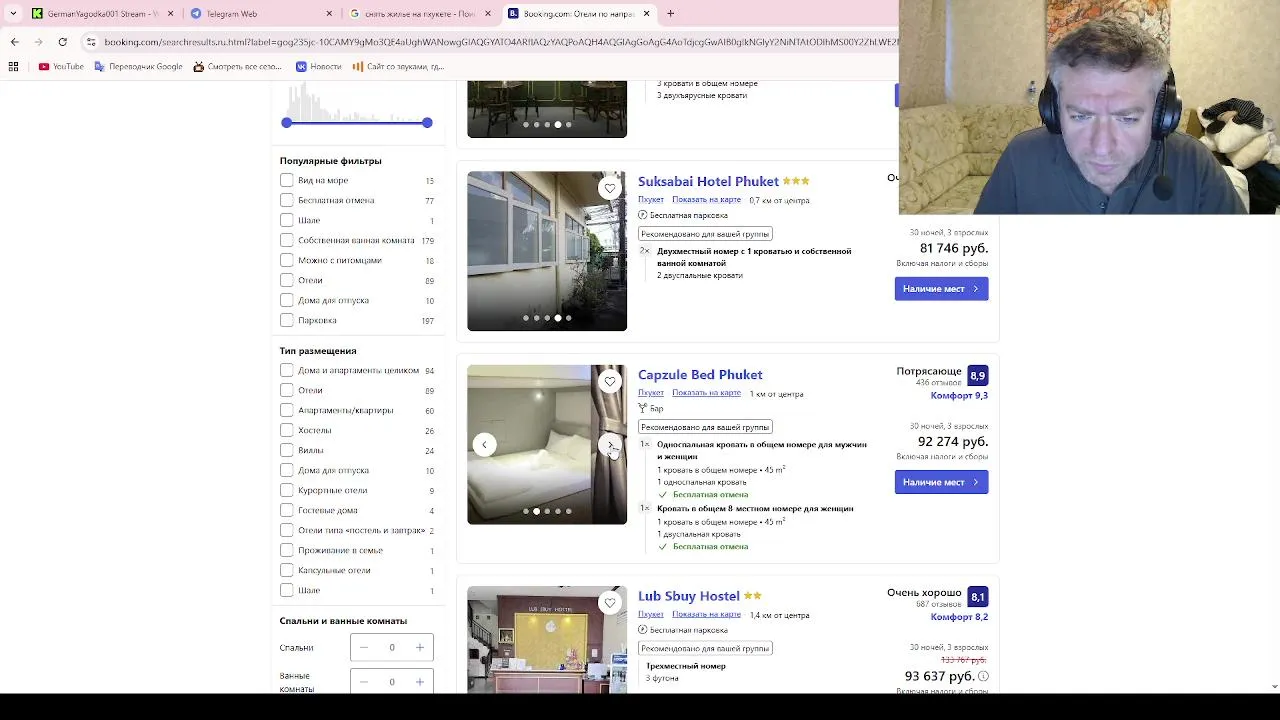
Task: Open the 8,1 rating badge for Lub Sbuy Hostel
Action: 977,597
